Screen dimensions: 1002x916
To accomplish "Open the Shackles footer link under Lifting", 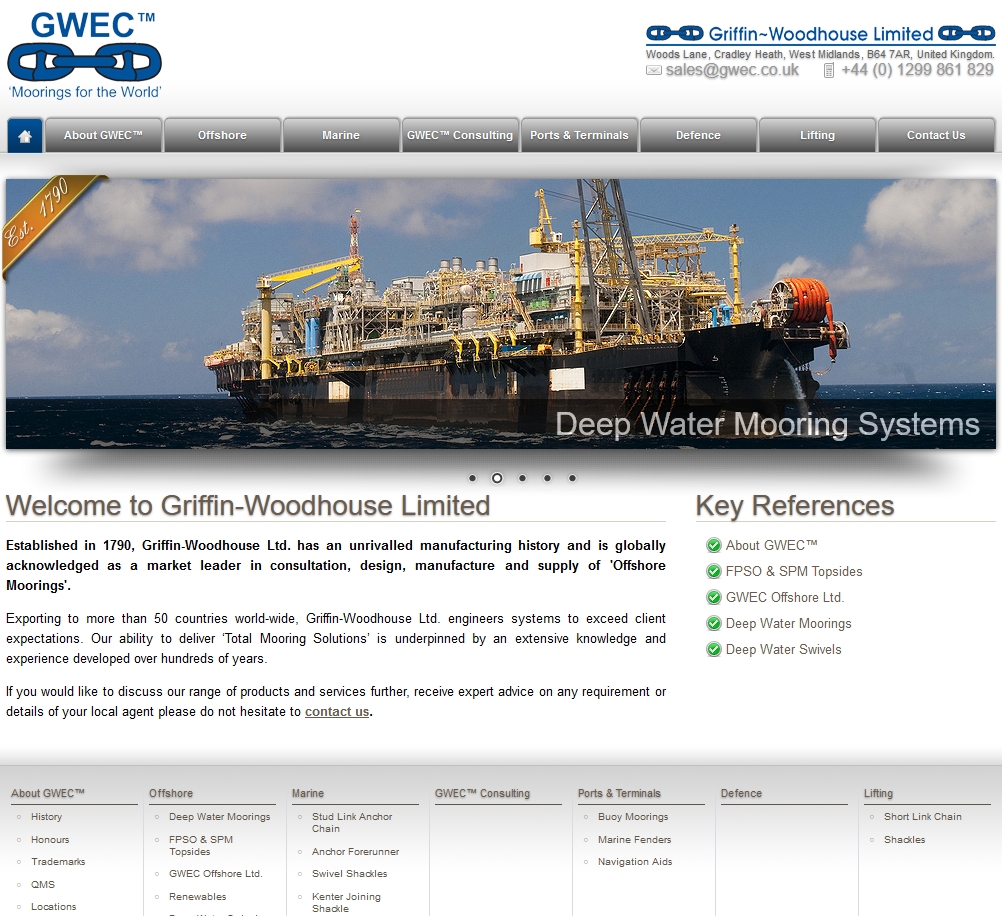I will point(905,840).
